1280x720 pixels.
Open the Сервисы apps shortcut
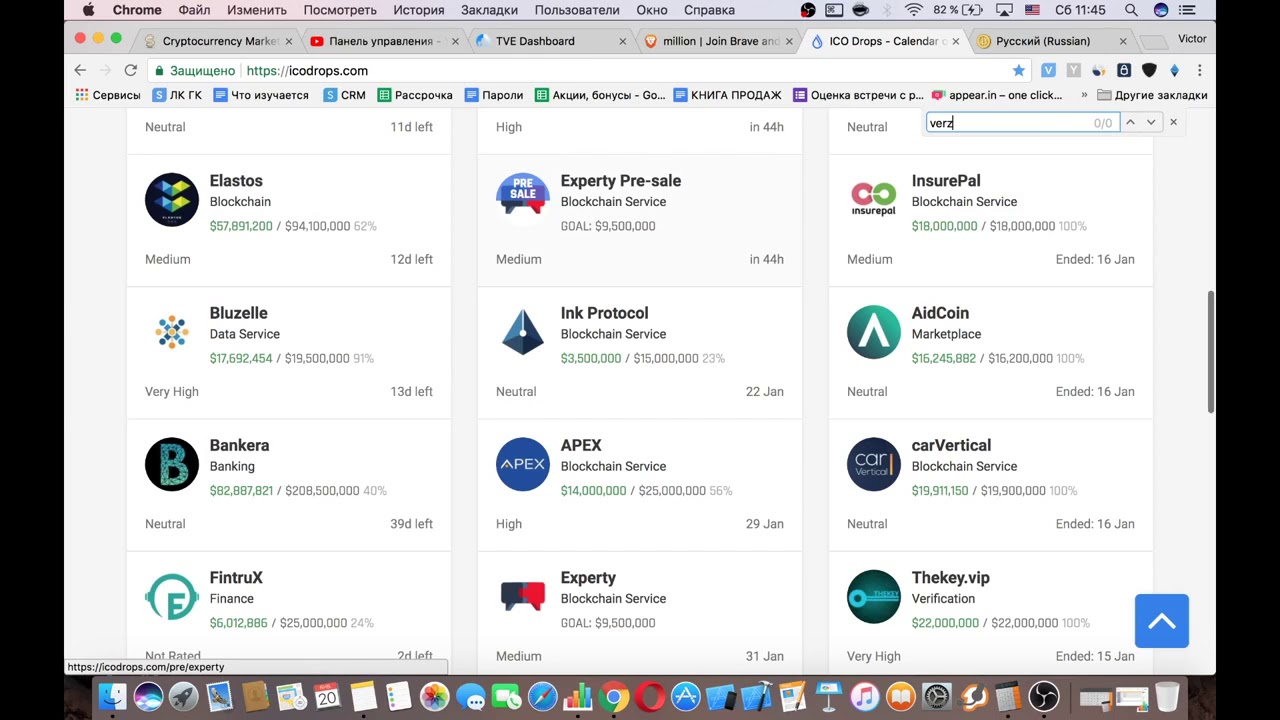pyautogui.click(x=108, y=95)
